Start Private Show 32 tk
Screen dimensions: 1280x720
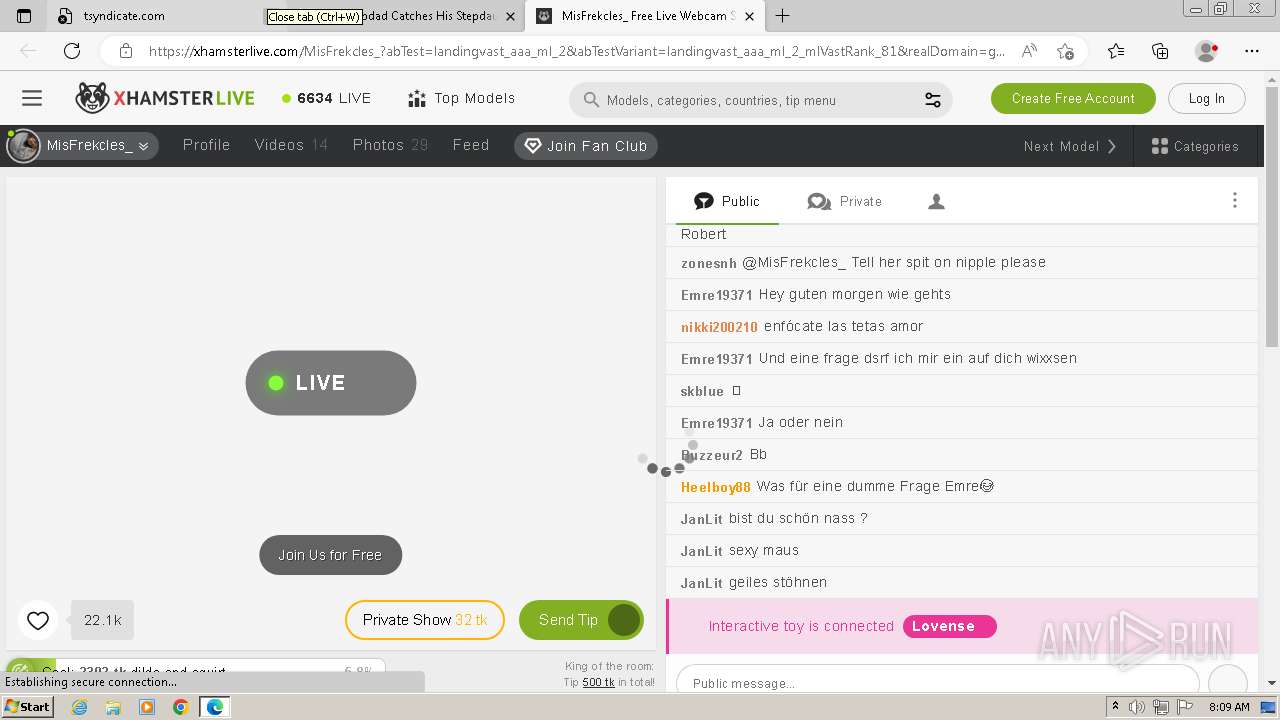pos(425,620)
